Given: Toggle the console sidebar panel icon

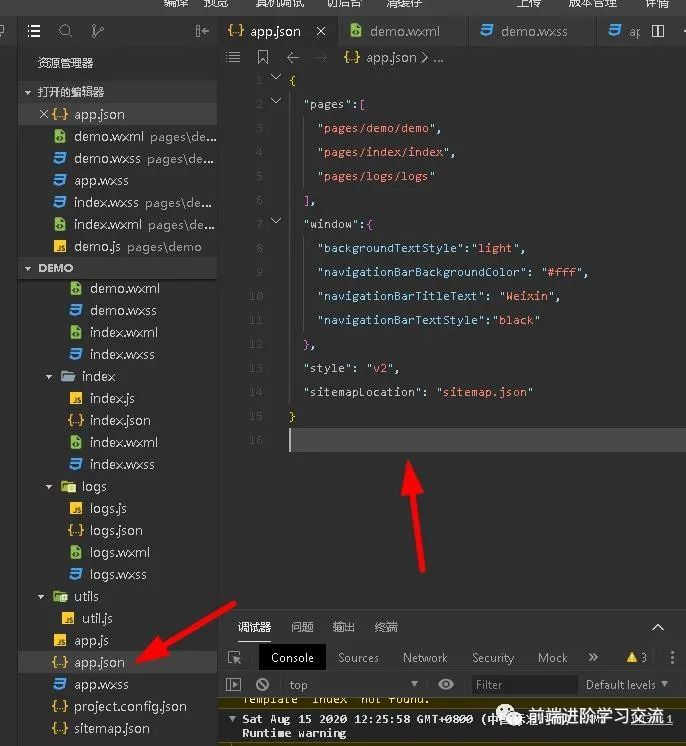Looking at the screenshot, I should (234, 685).
